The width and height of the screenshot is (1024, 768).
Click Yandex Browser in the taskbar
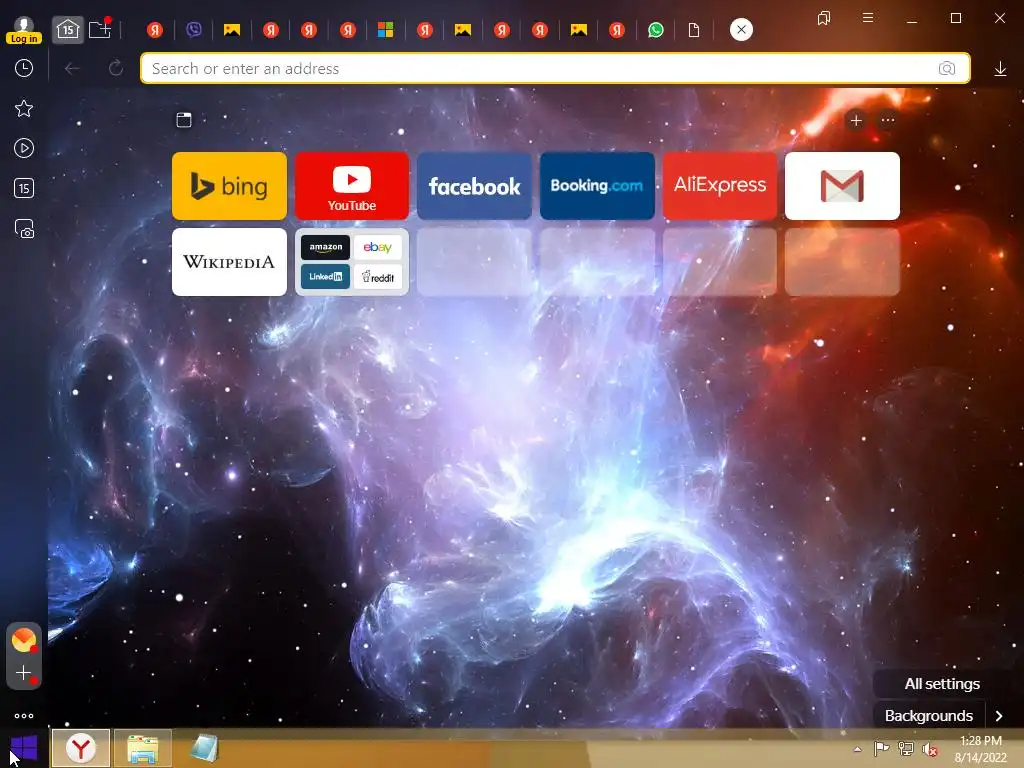(81, 748)
